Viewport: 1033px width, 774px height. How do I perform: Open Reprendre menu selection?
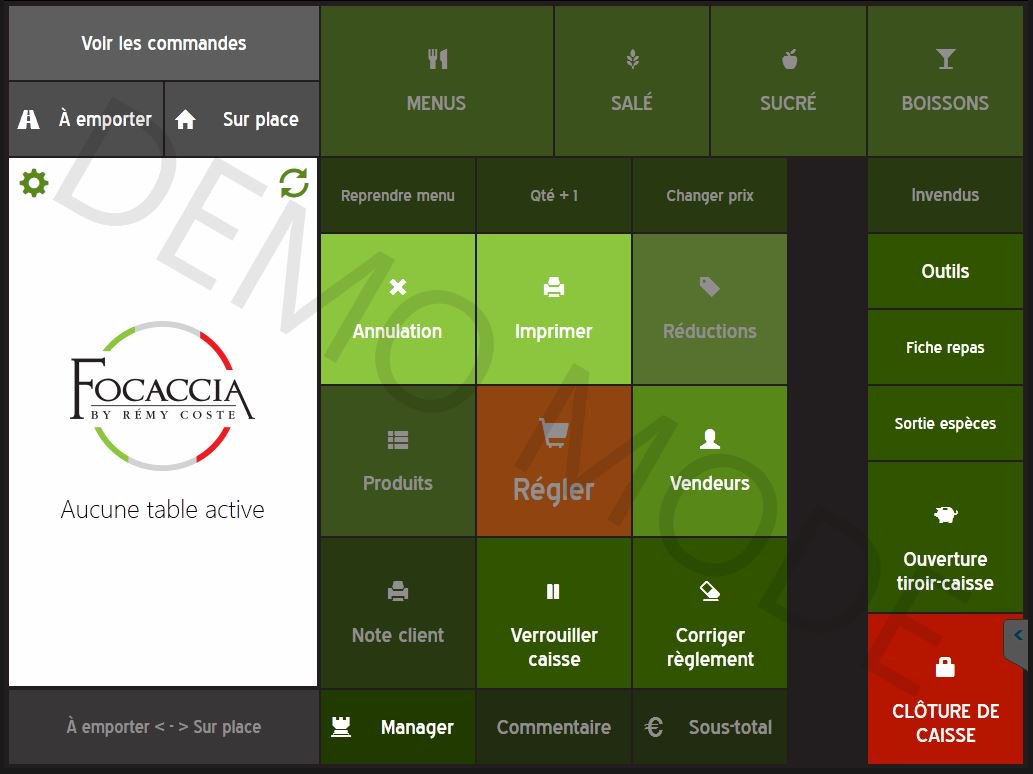click(x=397, y=195)
